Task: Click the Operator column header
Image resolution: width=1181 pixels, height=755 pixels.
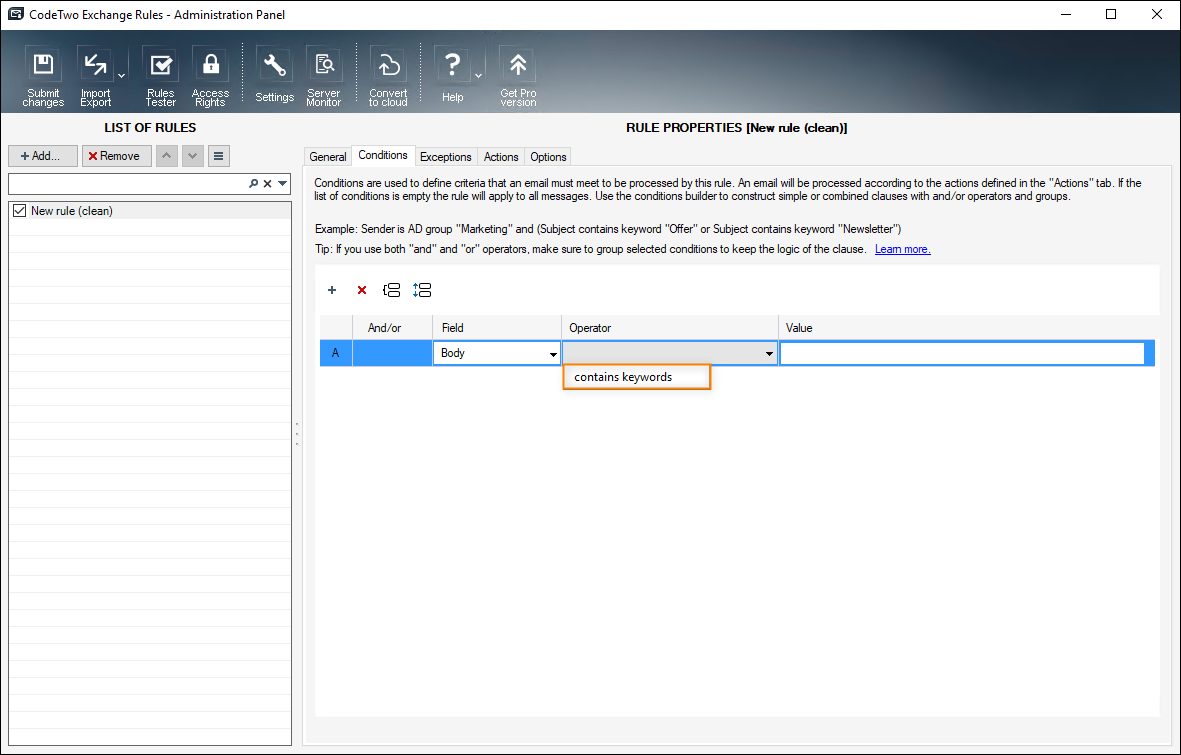Action: tap(670, 328)
